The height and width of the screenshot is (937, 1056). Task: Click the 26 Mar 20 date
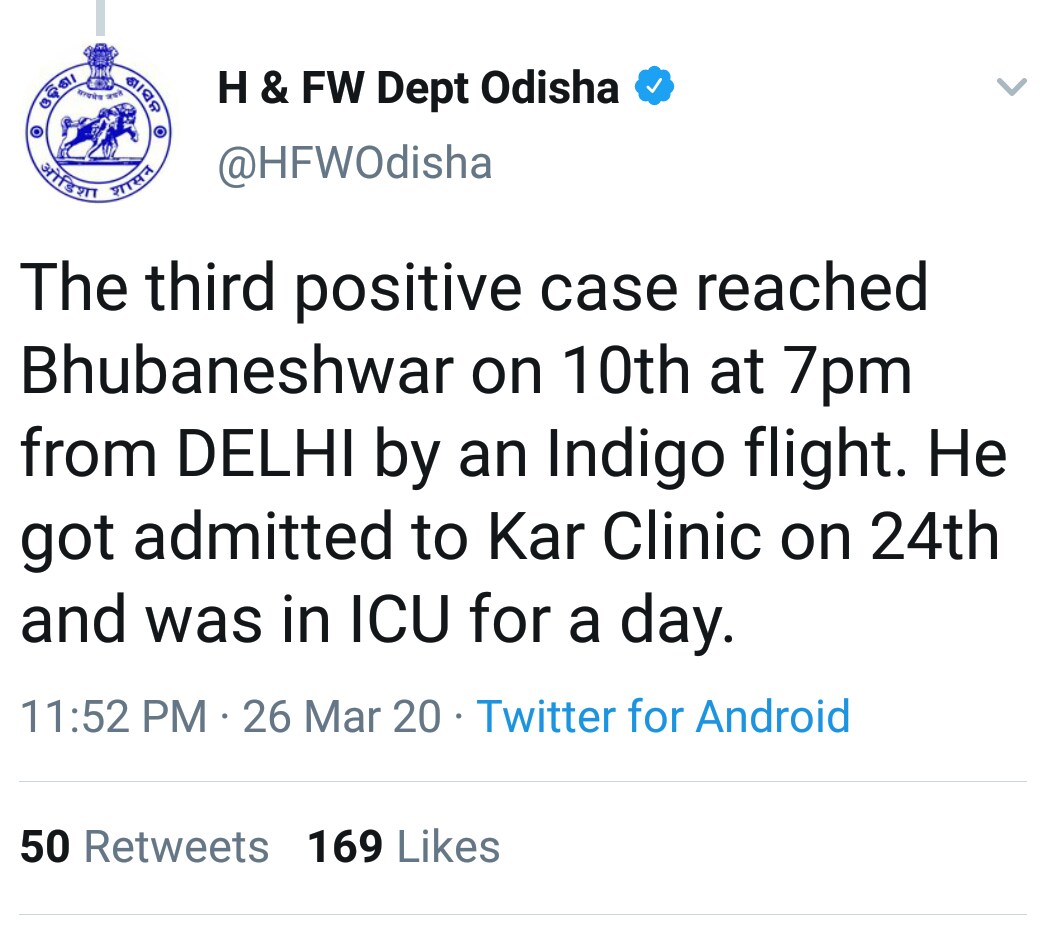(341, 716)
